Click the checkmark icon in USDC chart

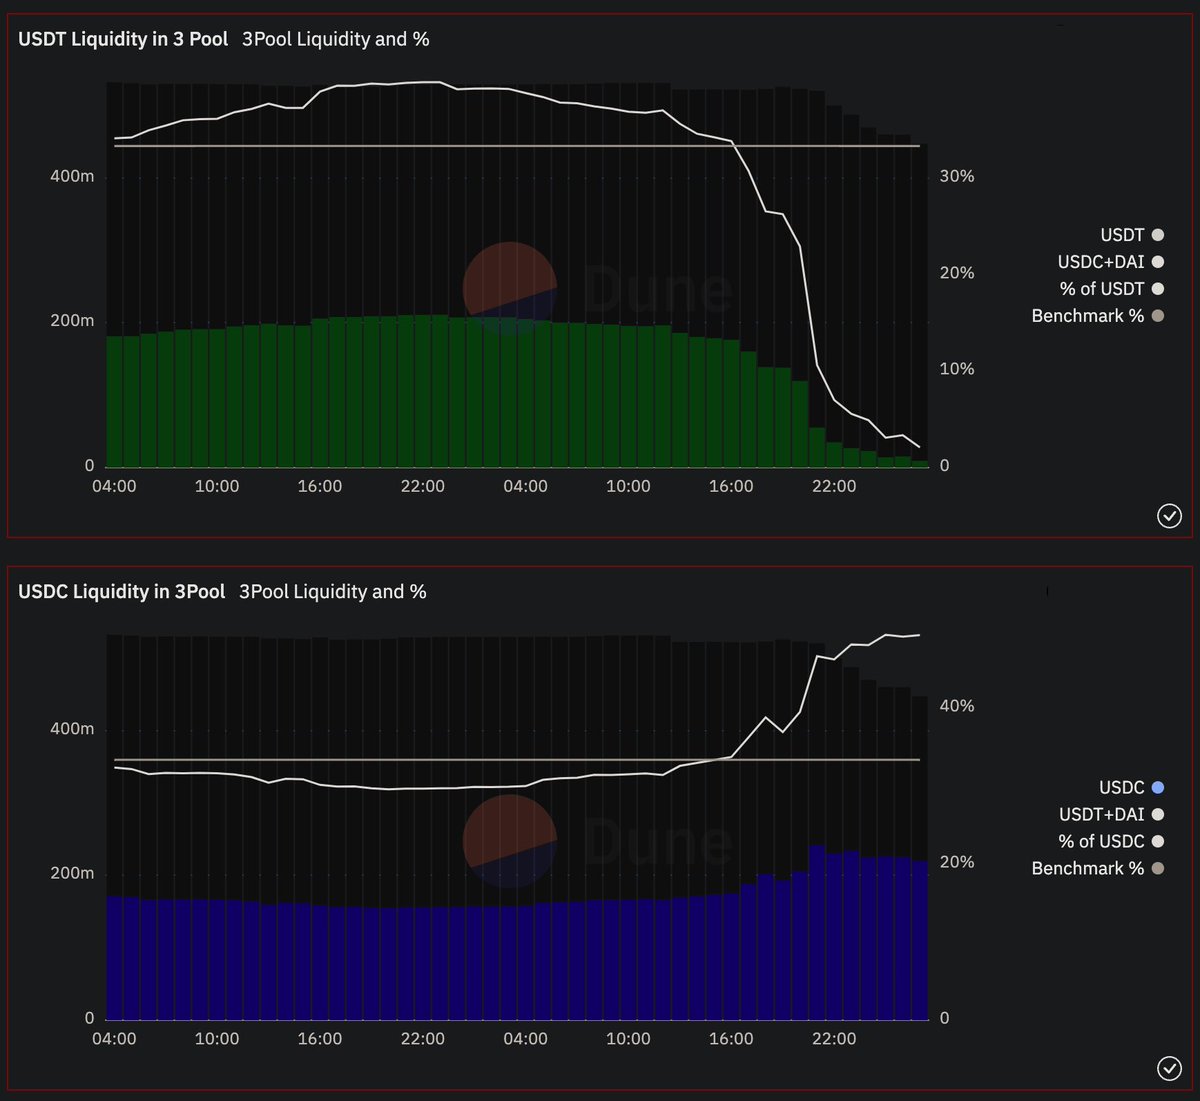coord(1169,1069)
